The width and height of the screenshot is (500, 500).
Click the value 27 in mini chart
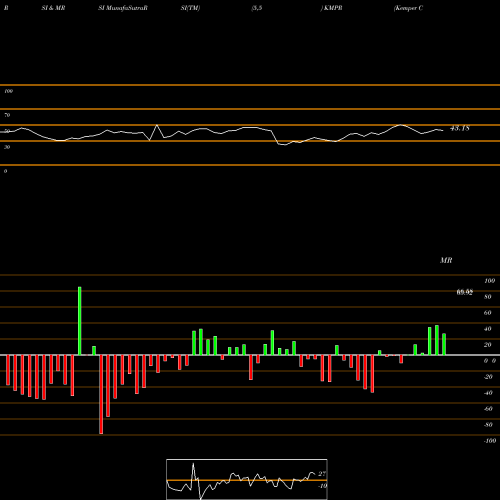[322, 474]
